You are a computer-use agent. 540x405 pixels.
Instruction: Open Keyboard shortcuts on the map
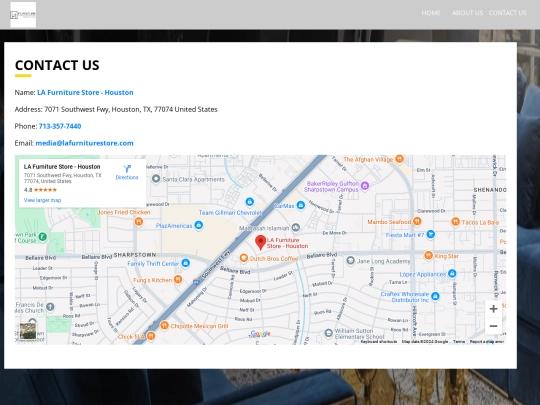click(379, 342)
